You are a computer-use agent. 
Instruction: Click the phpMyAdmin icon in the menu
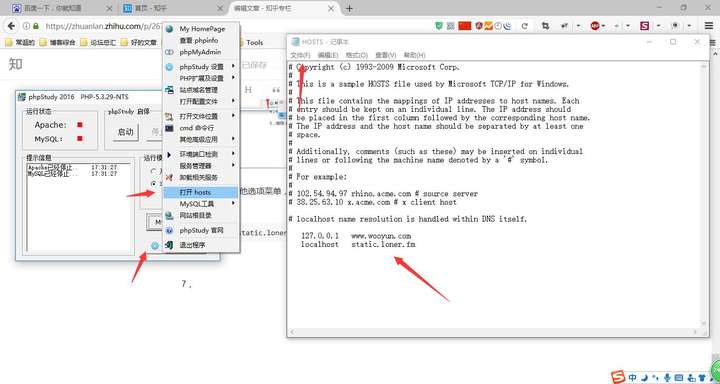[x=169, y=52]
